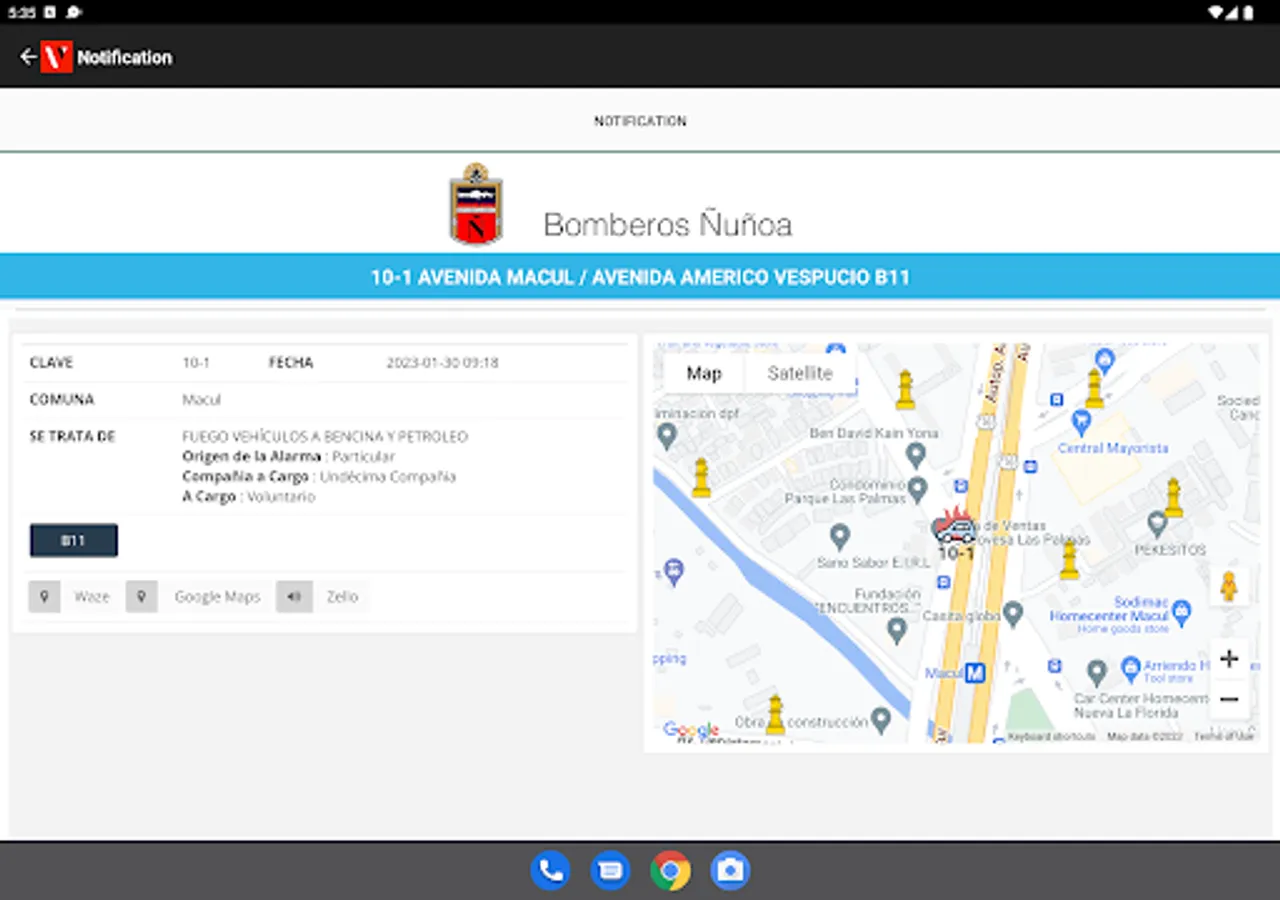This screenshot has width=1280, height=900.
Task: Tap the Macul metro station icon
Action: [975, 673]
